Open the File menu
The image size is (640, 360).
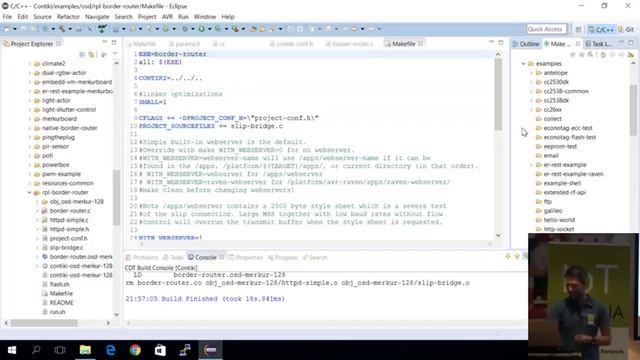point(7,17)
